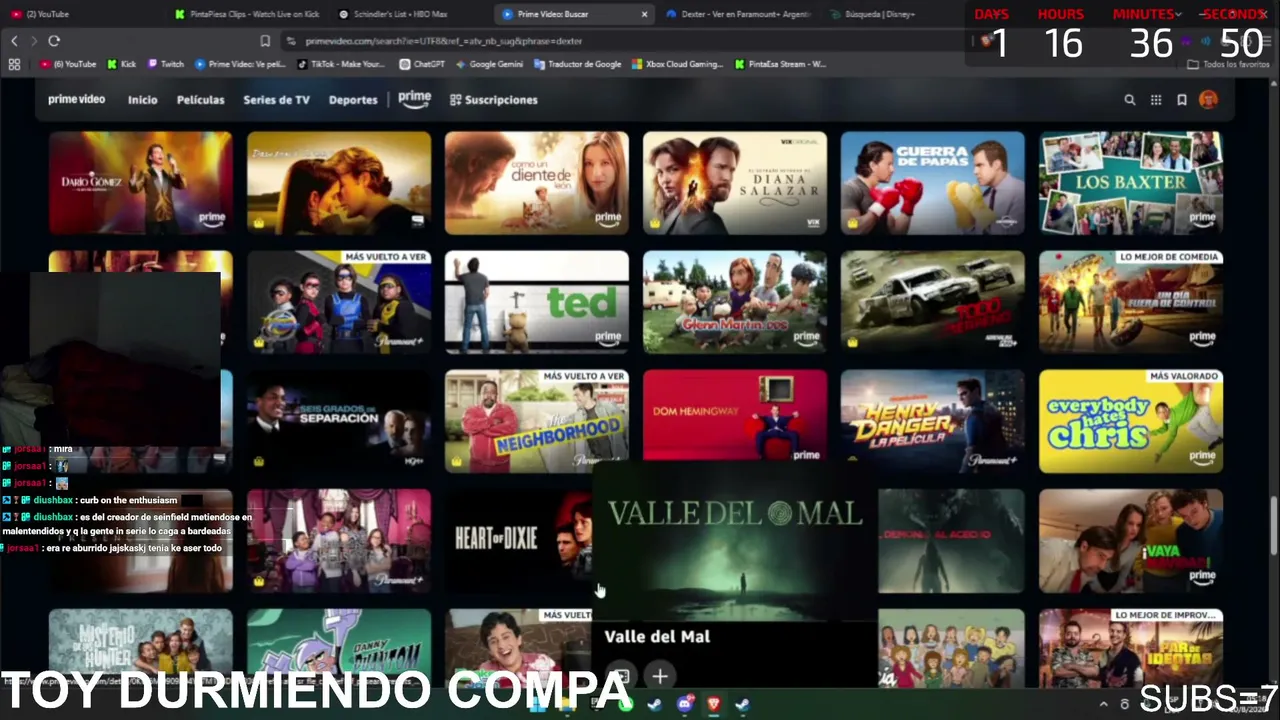This screenshot has width=1280, height=720.
Task: Go back with the browser back arrow
Action: coord(14,41)
